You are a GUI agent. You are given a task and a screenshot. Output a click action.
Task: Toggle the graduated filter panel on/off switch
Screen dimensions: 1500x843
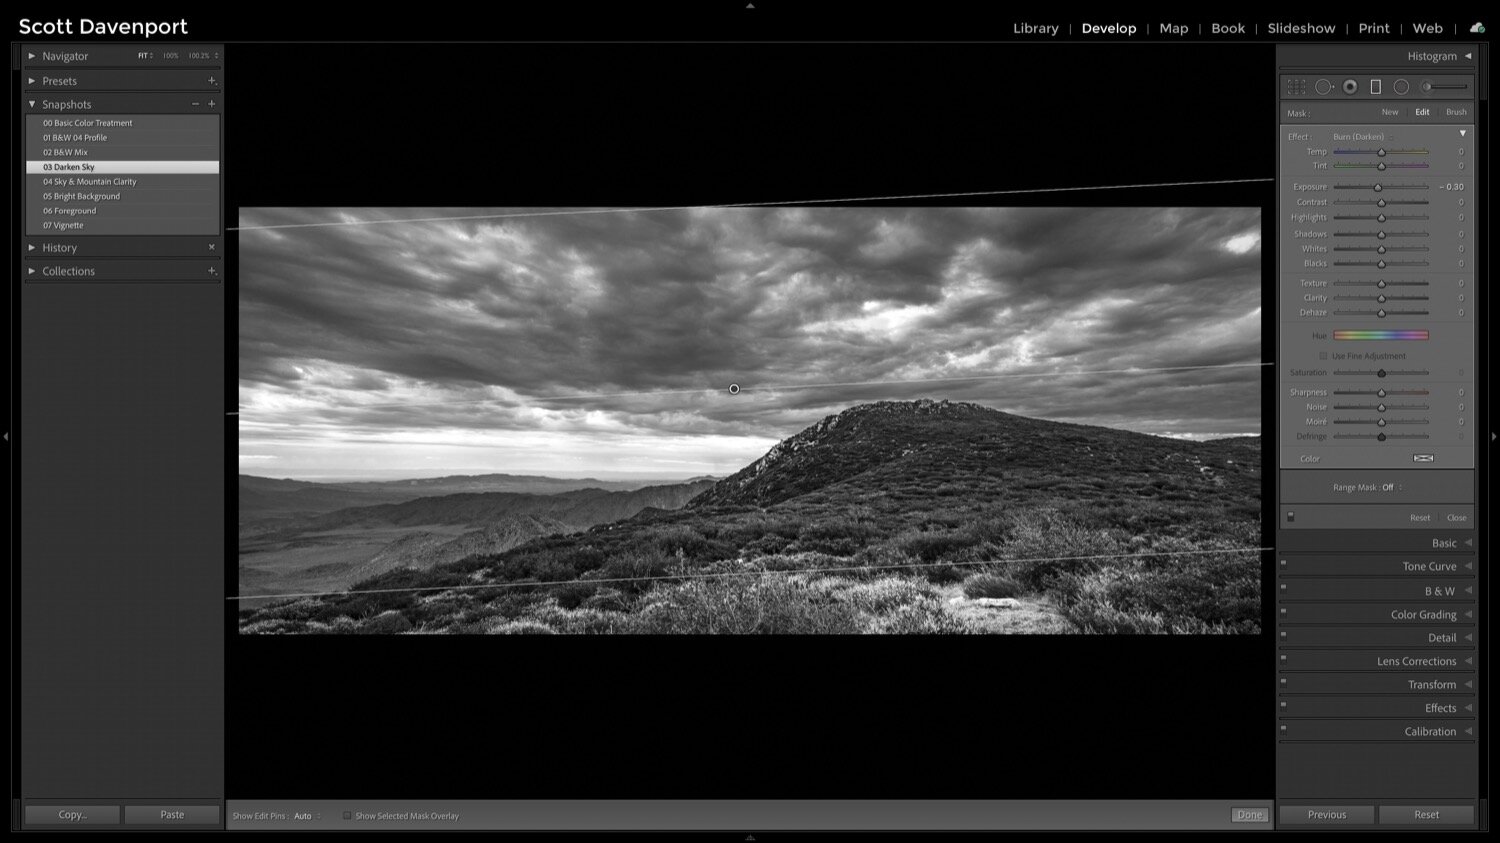pos(1290,517)
